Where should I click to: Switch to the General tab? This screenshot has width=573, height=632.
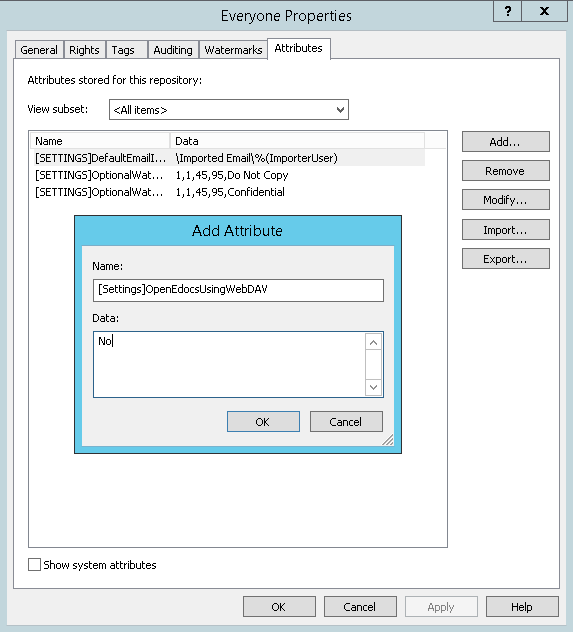39,50
